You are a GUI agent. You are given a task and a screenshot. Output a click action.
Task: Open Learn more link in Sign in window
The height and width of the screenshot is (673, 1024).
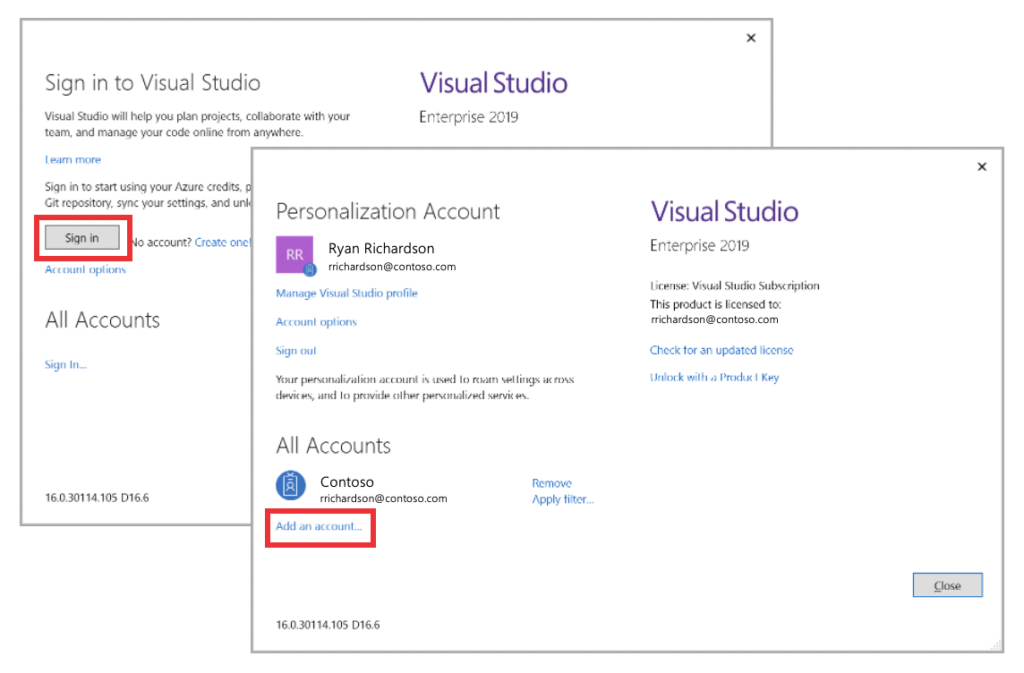click(72, 159)
